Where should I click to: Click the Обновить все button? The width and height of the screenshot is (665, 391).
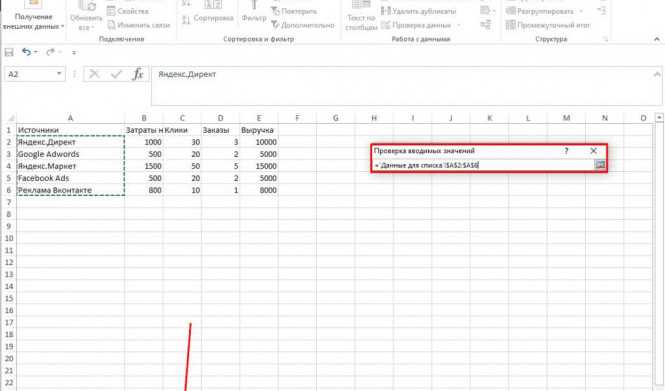point(86,17)
